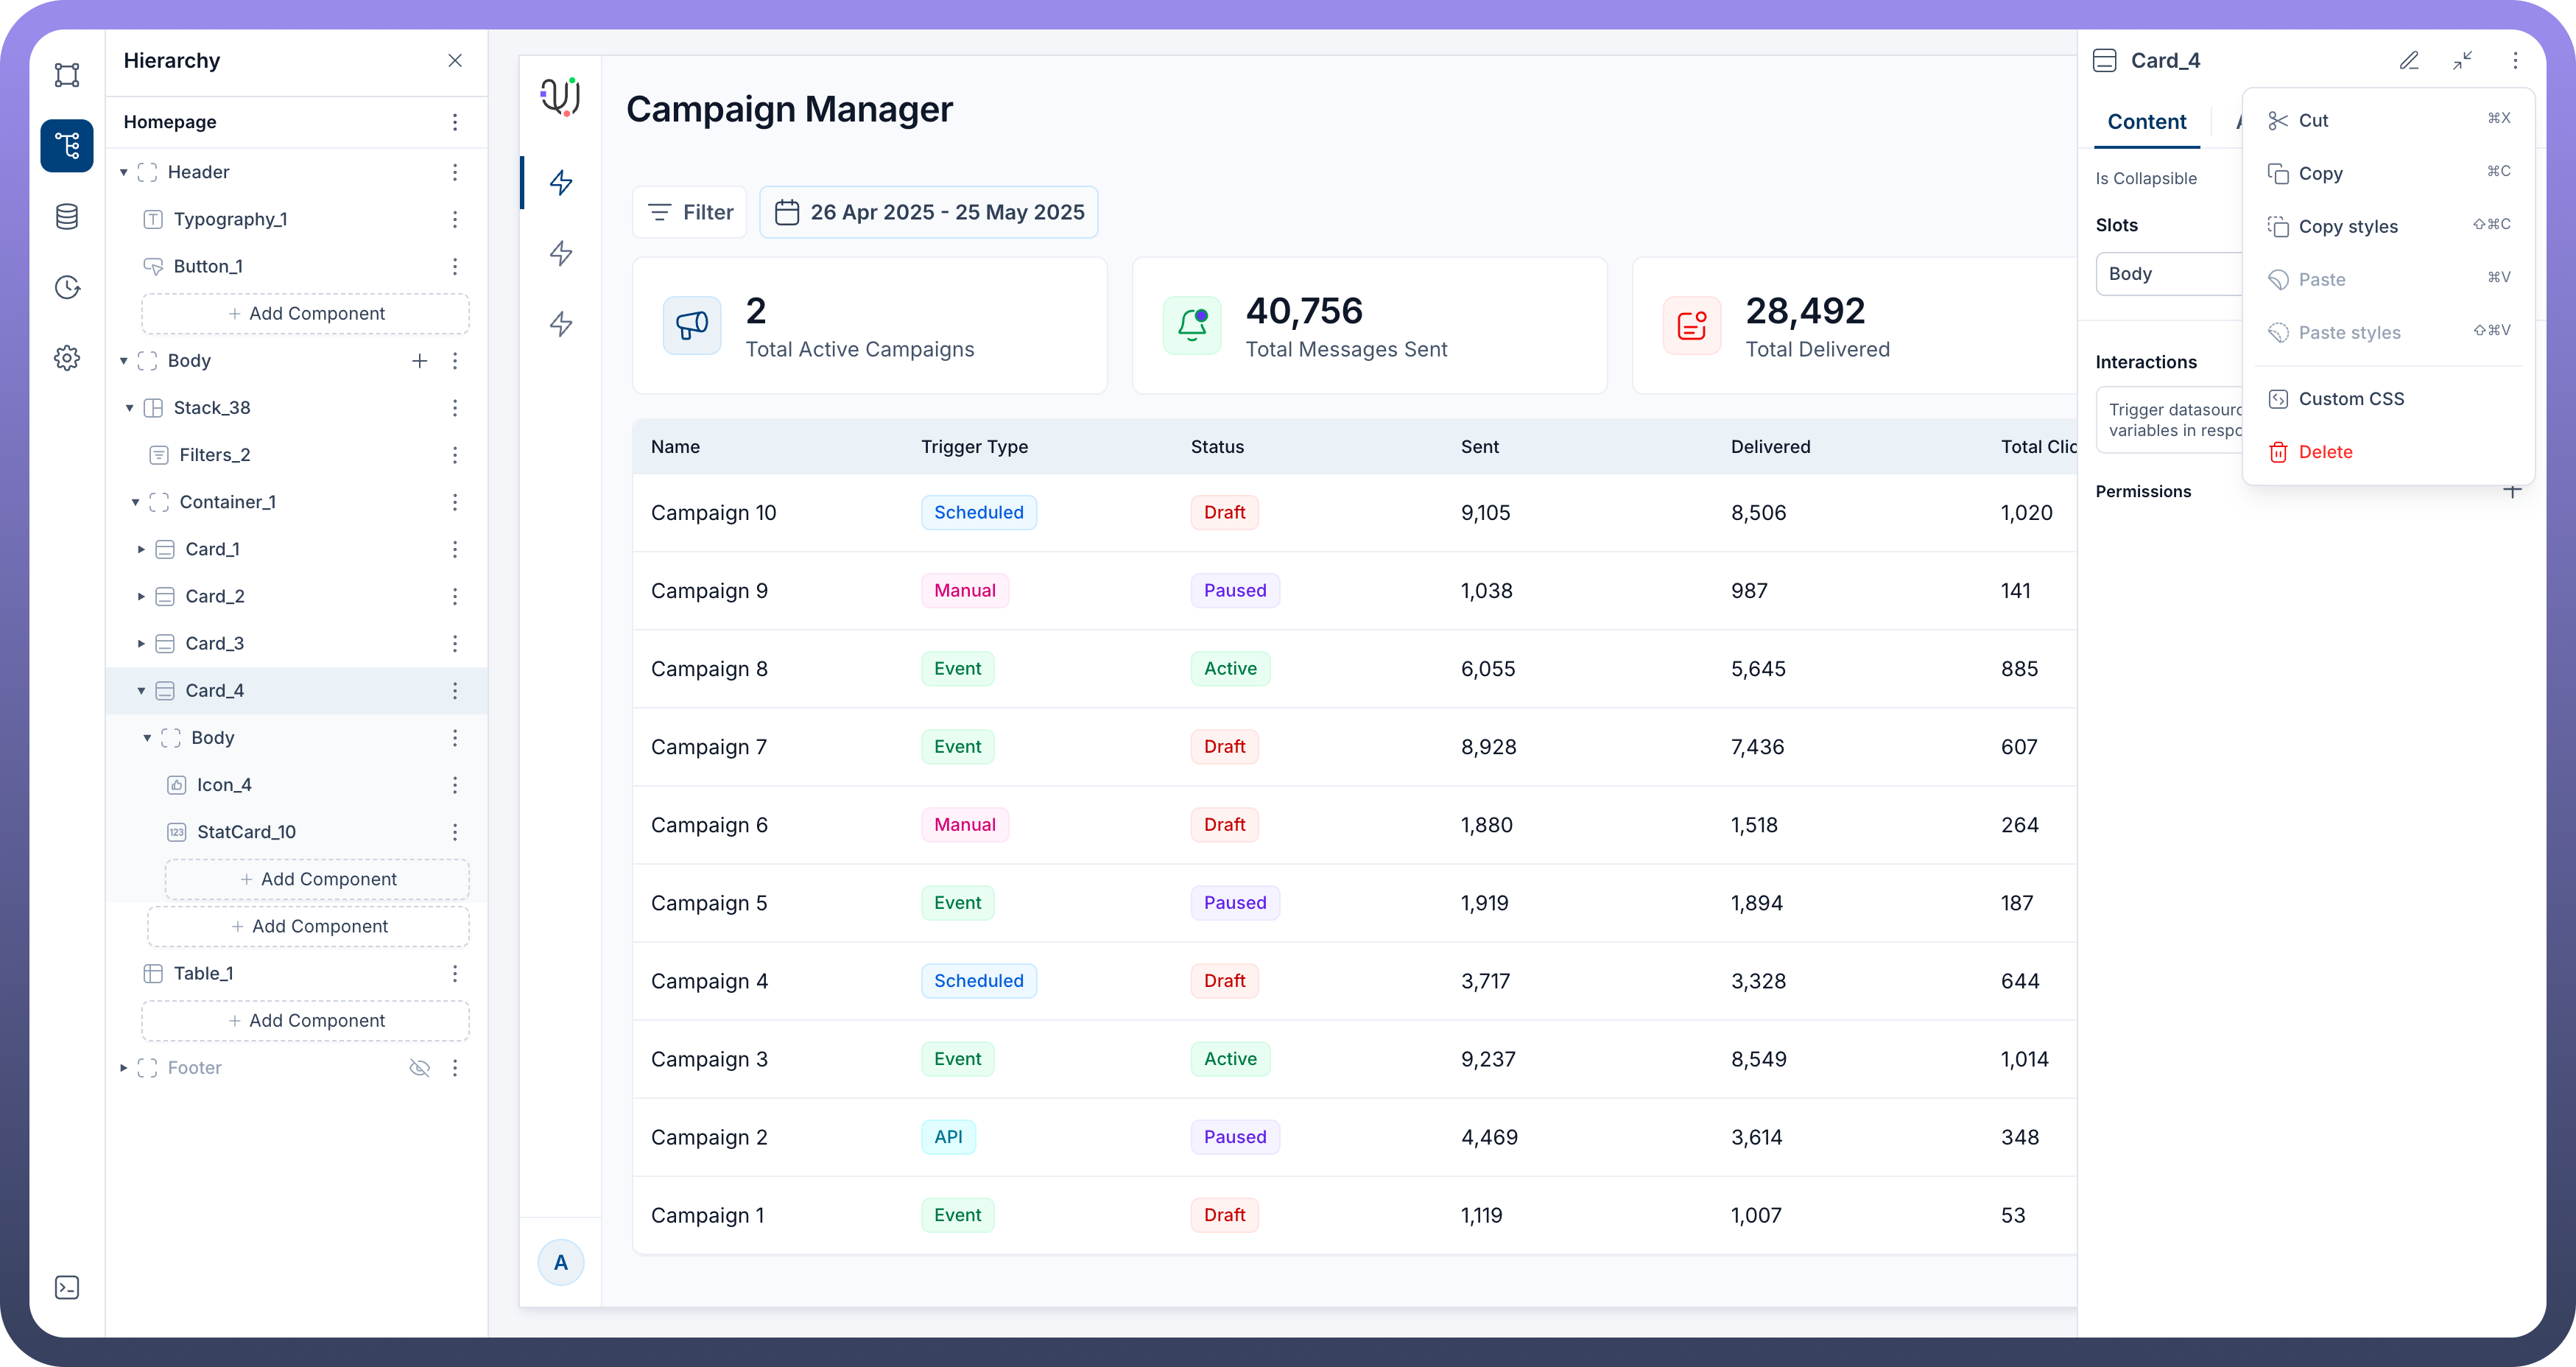2576x1367 pixels.
Task: Open the Data sources database icon
Action: (x=67, y=217)
